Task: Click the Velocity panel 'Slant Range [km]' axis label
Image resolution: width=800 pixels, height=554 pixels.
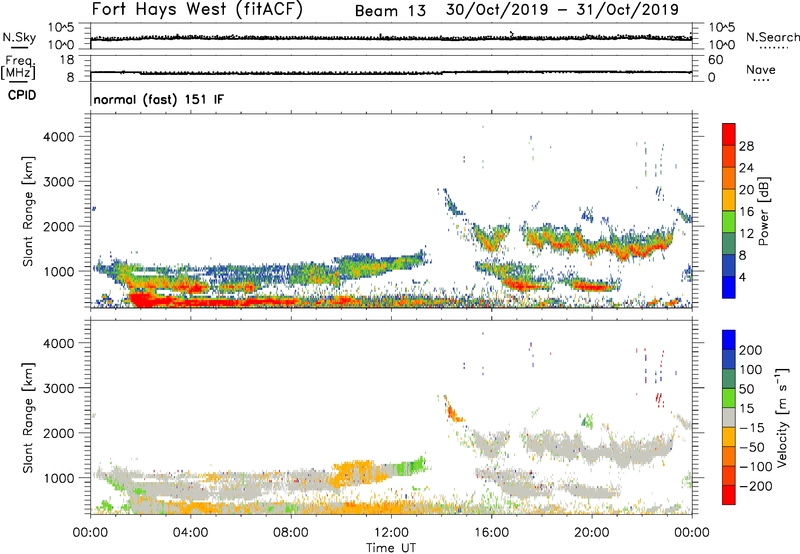Action: coord(28,417)
